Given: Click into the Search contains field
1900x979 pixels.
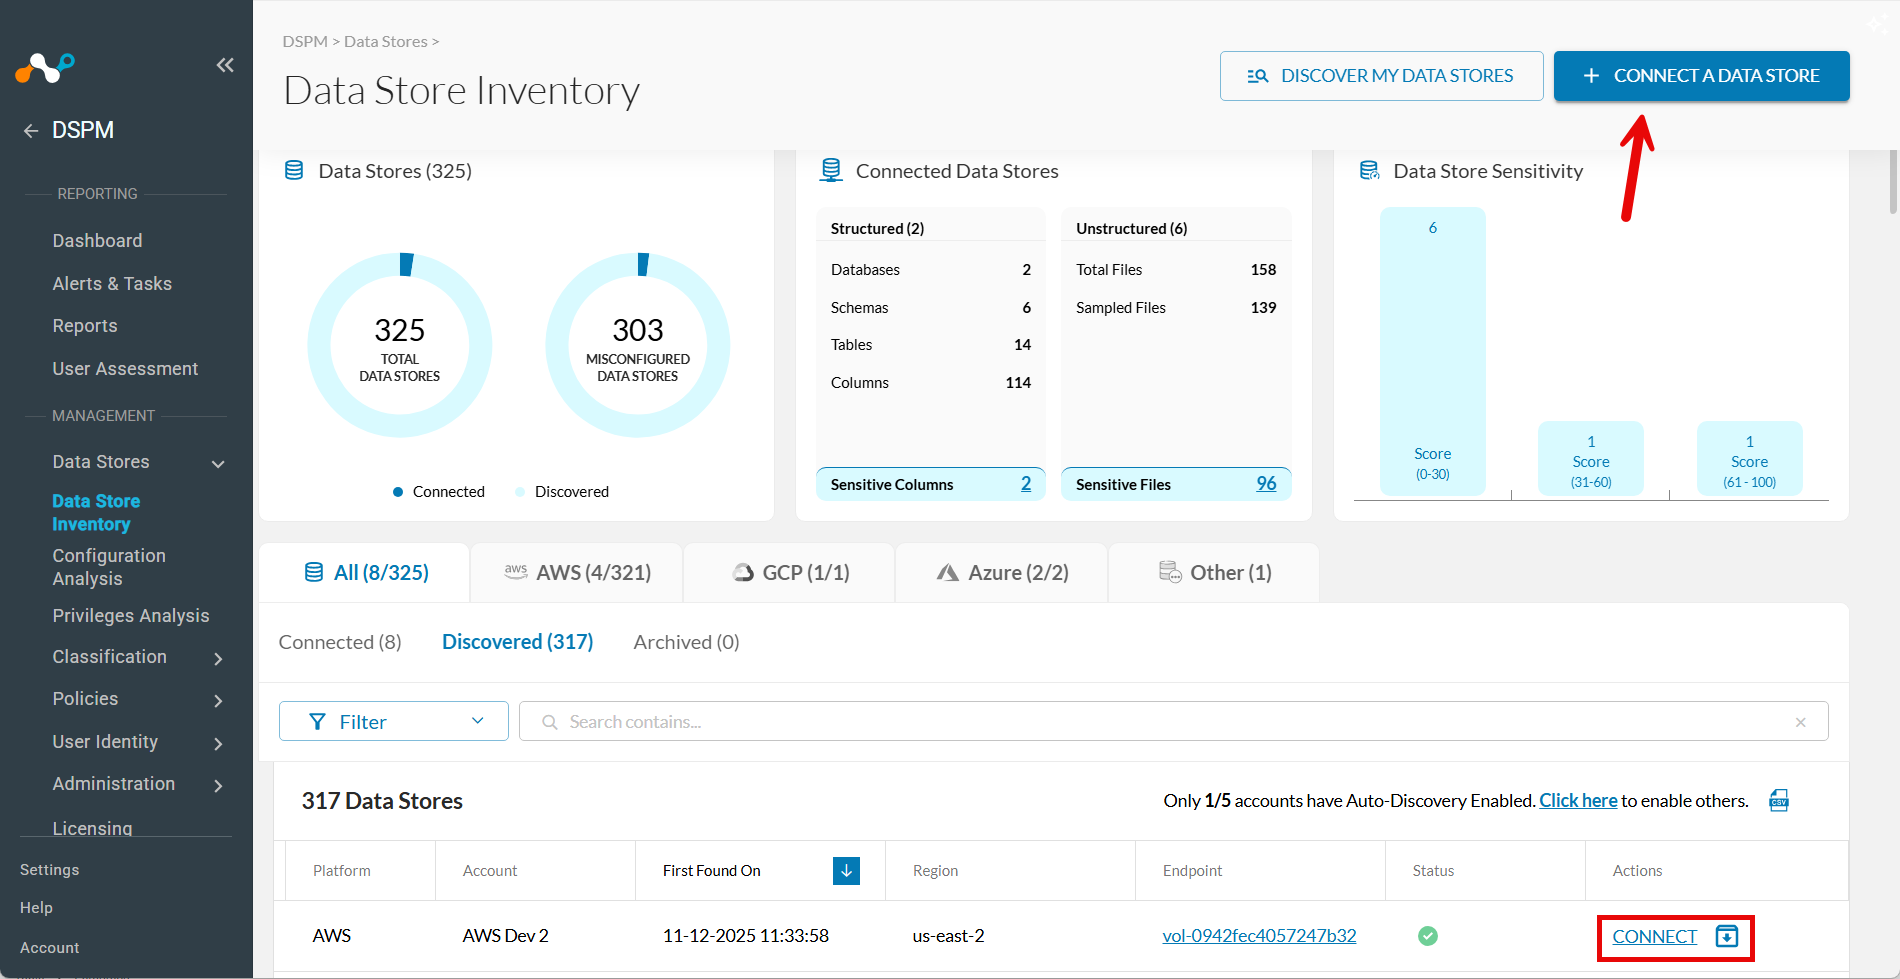Looking at the screenshot, I should coord(700,721).
